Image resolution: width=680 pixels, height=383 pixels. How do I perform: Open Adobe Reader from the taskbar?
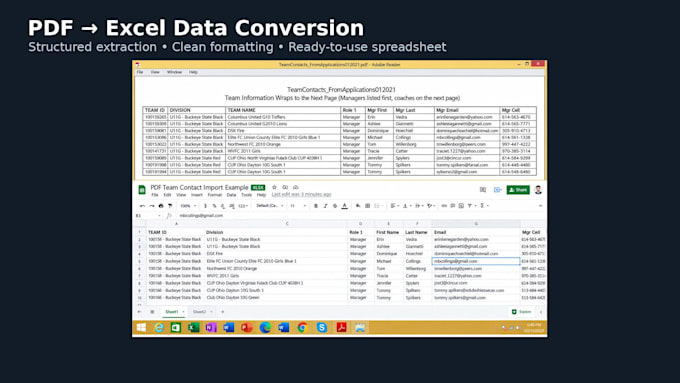[x=341, y=327]
